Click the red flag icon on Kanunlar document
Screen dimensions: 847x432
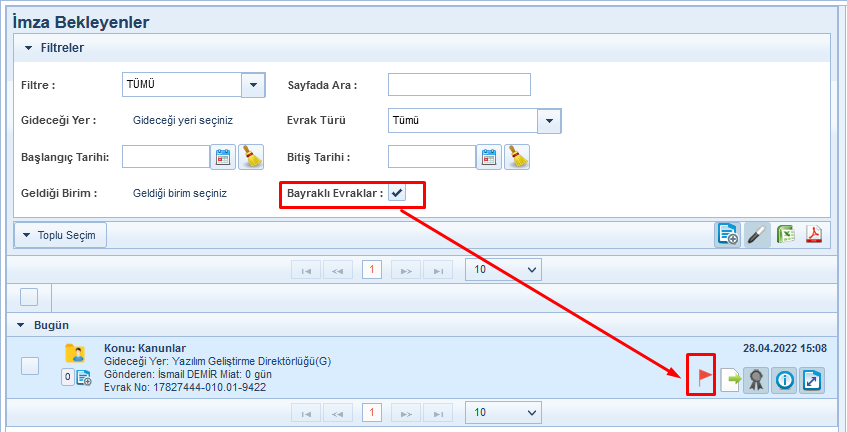[x=702, y=379]
